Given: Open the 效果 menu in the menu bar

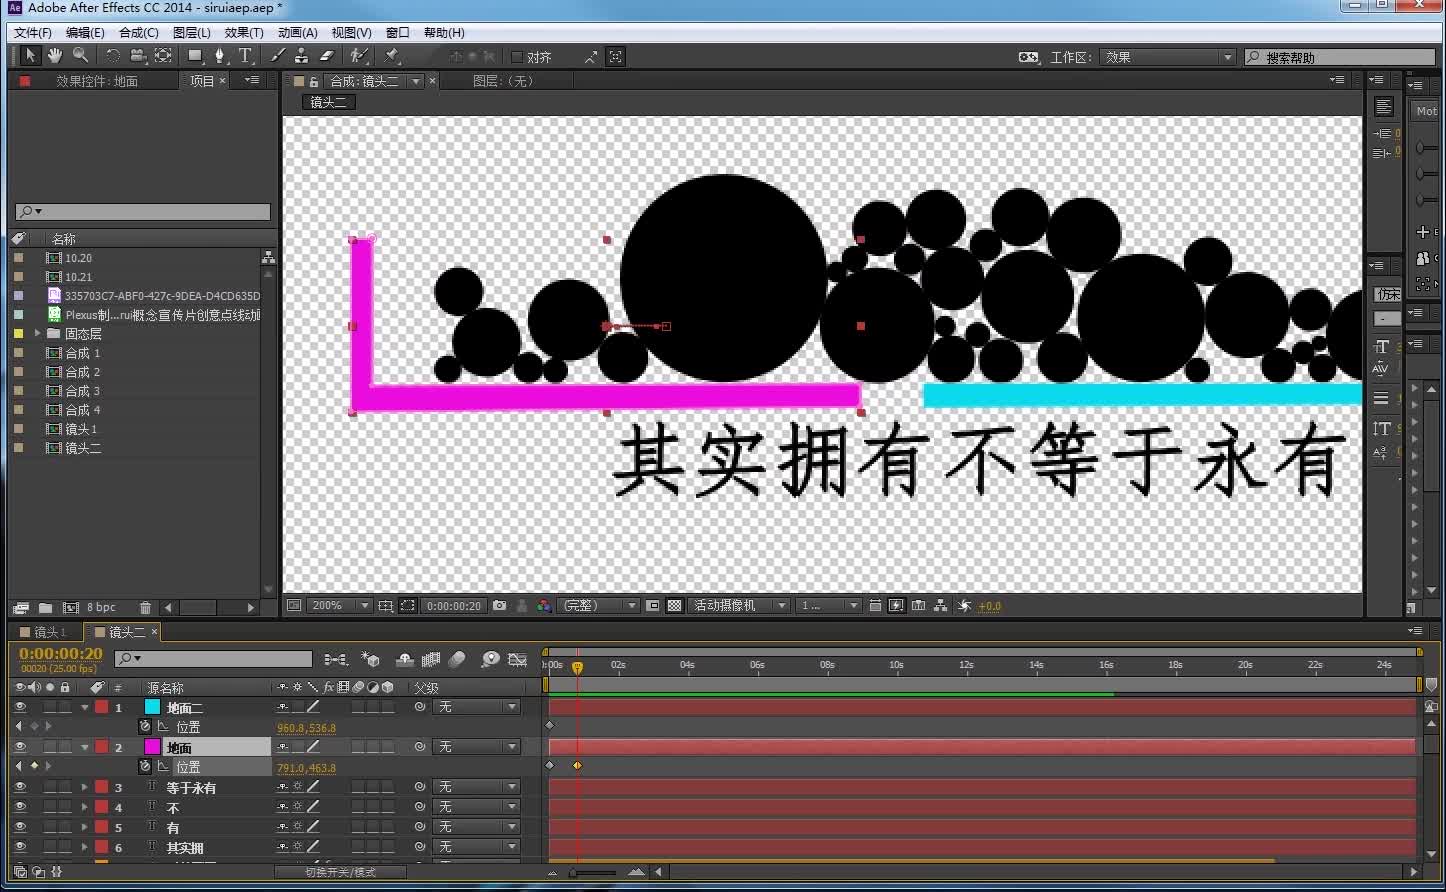Looking at the screenshot, I should [x=244, y=32].
